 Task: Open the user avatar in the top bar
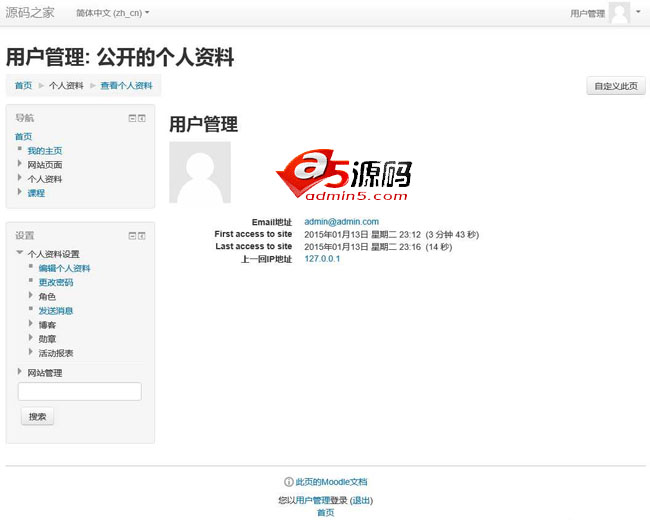(x=619, y=13)
